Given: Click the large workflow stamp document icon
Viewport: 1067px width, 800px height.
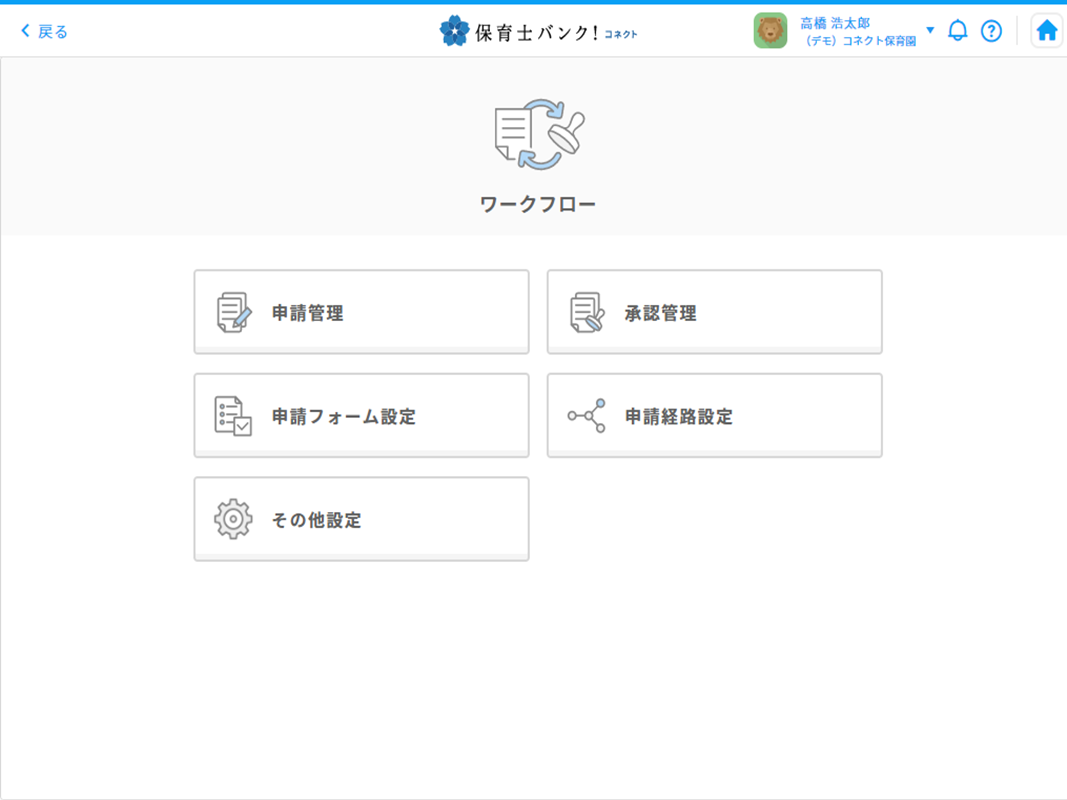Looking at the screenshot, I should pos(539,135).
